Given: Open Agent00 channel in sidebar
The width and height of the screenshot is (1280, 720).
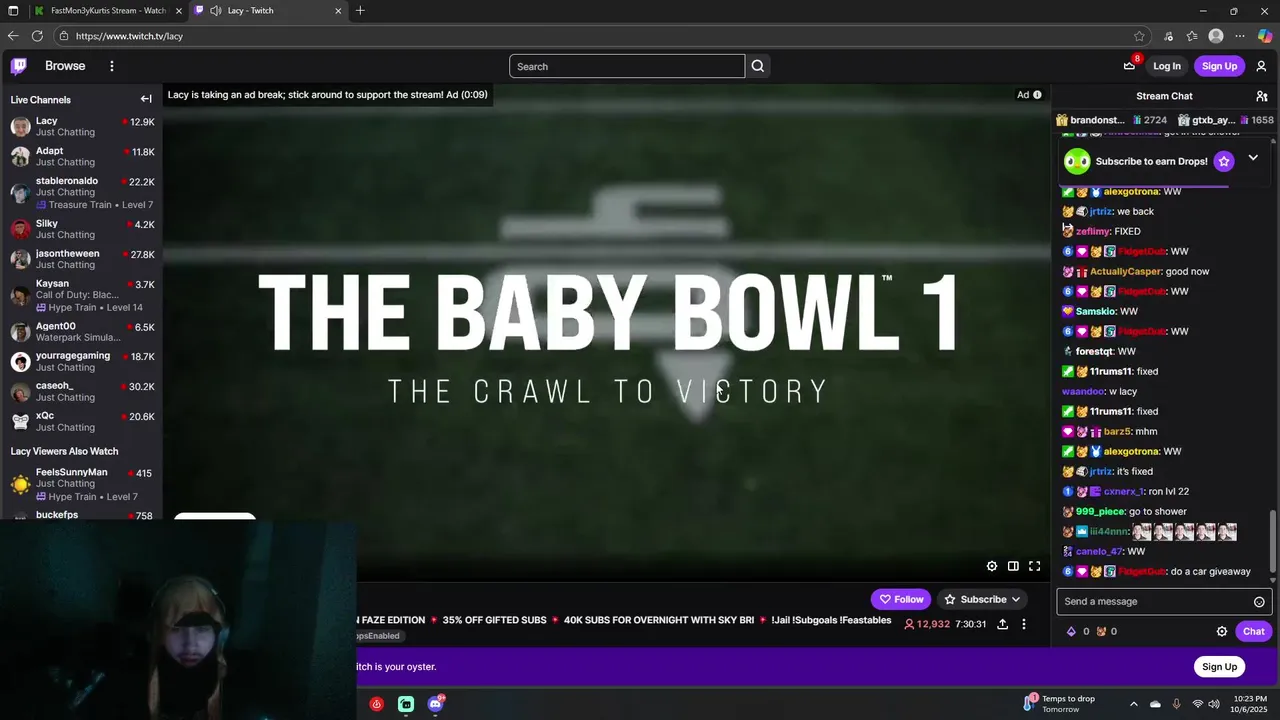Looking at the screenshot, I should coord(81,332).
